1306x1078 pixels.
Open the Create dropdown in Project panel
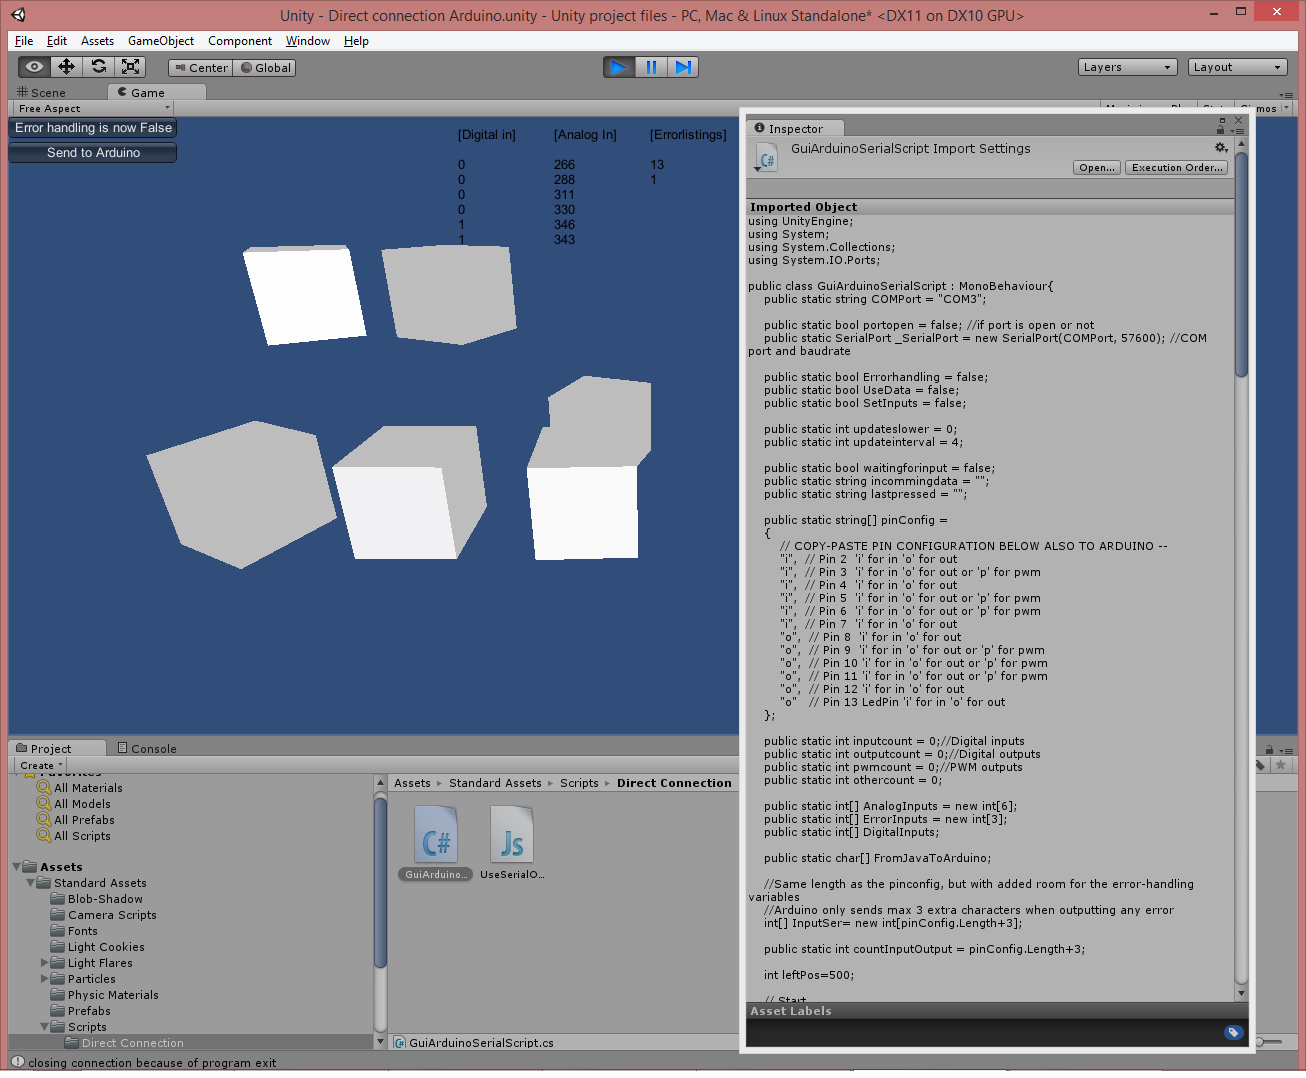[41, 765]
